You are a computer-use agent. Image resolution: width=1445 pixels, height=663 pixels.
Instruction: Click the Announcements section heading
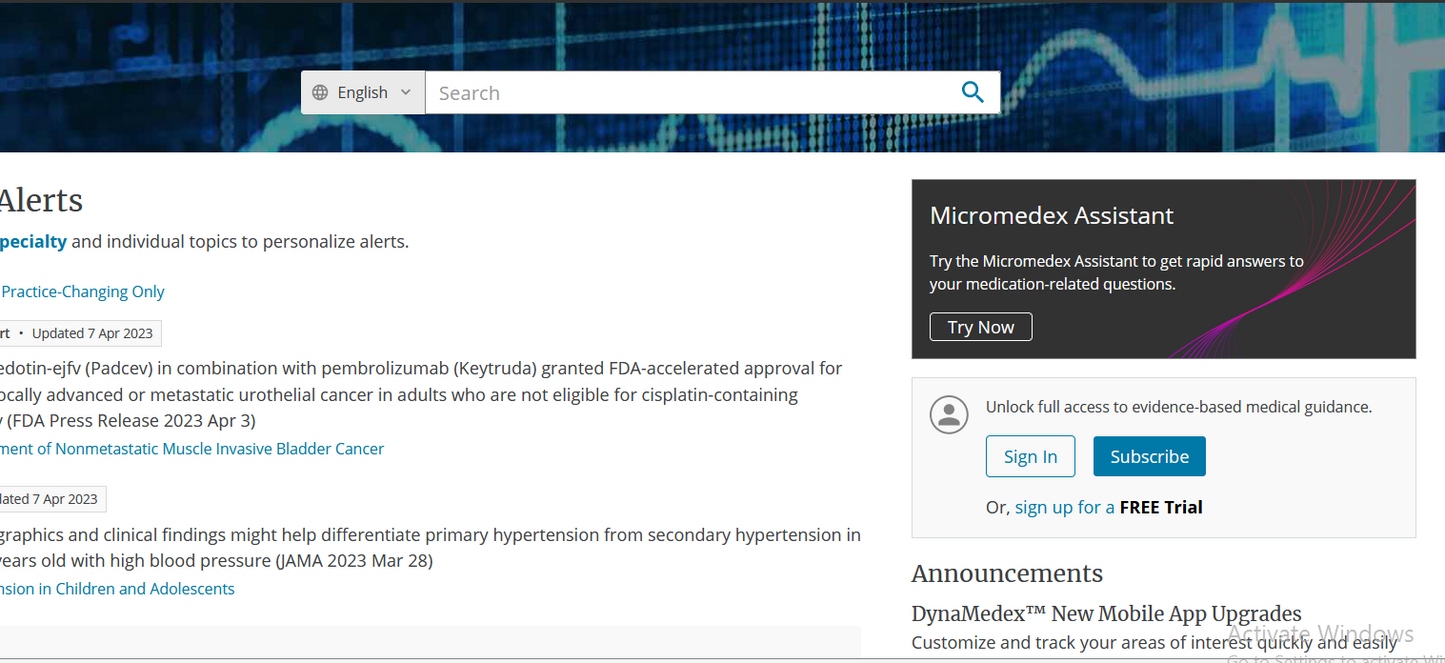[1007, 573]
